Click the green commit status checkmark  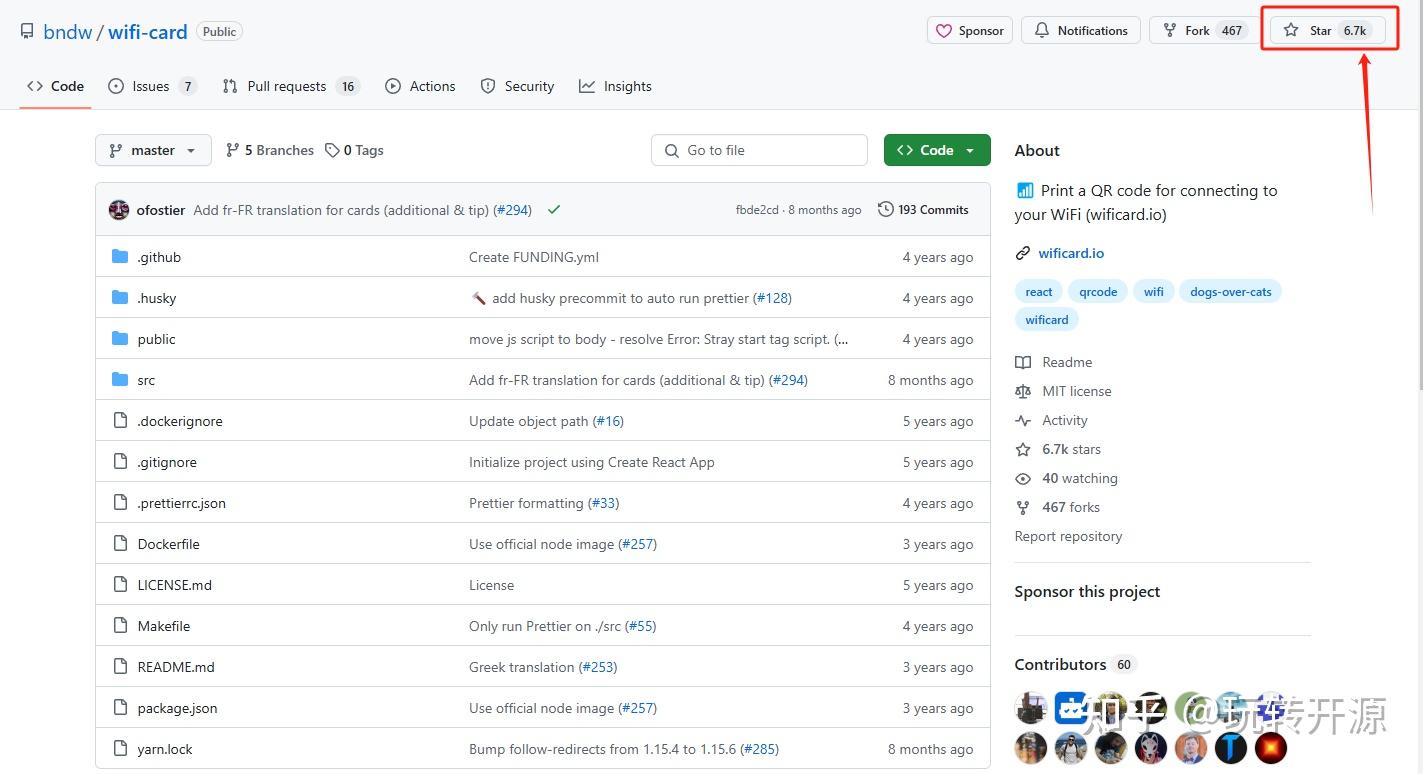coord(554,210)
